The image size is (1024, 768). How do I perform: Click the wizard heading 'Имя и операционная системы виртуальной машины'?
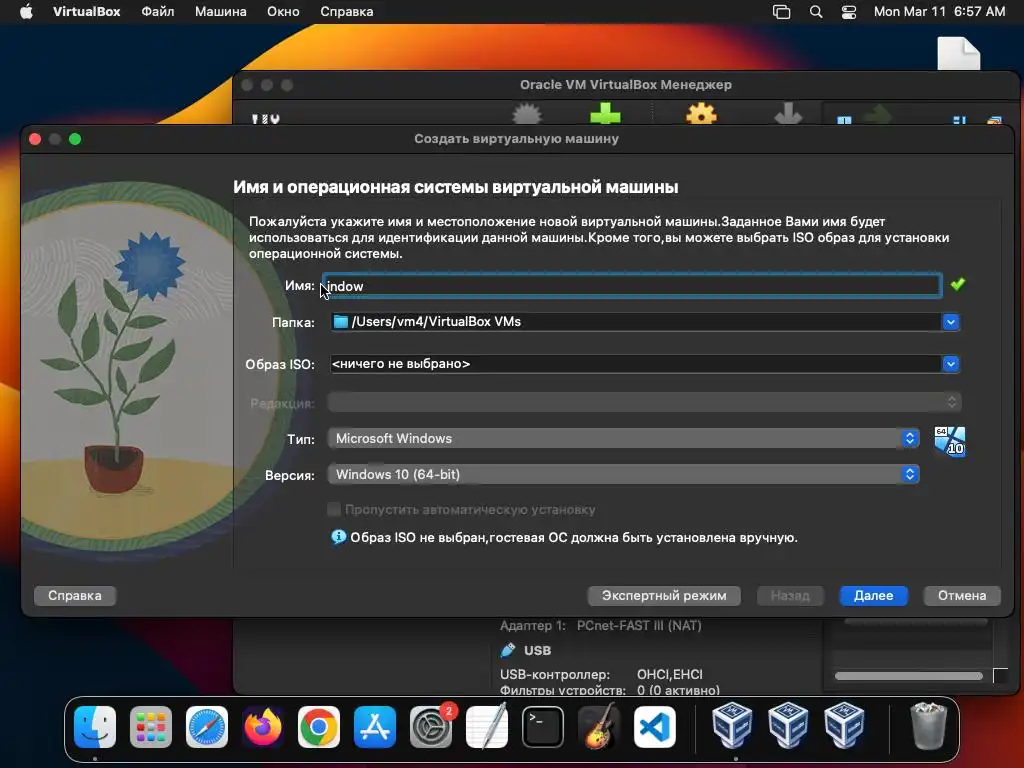point(456,187)
